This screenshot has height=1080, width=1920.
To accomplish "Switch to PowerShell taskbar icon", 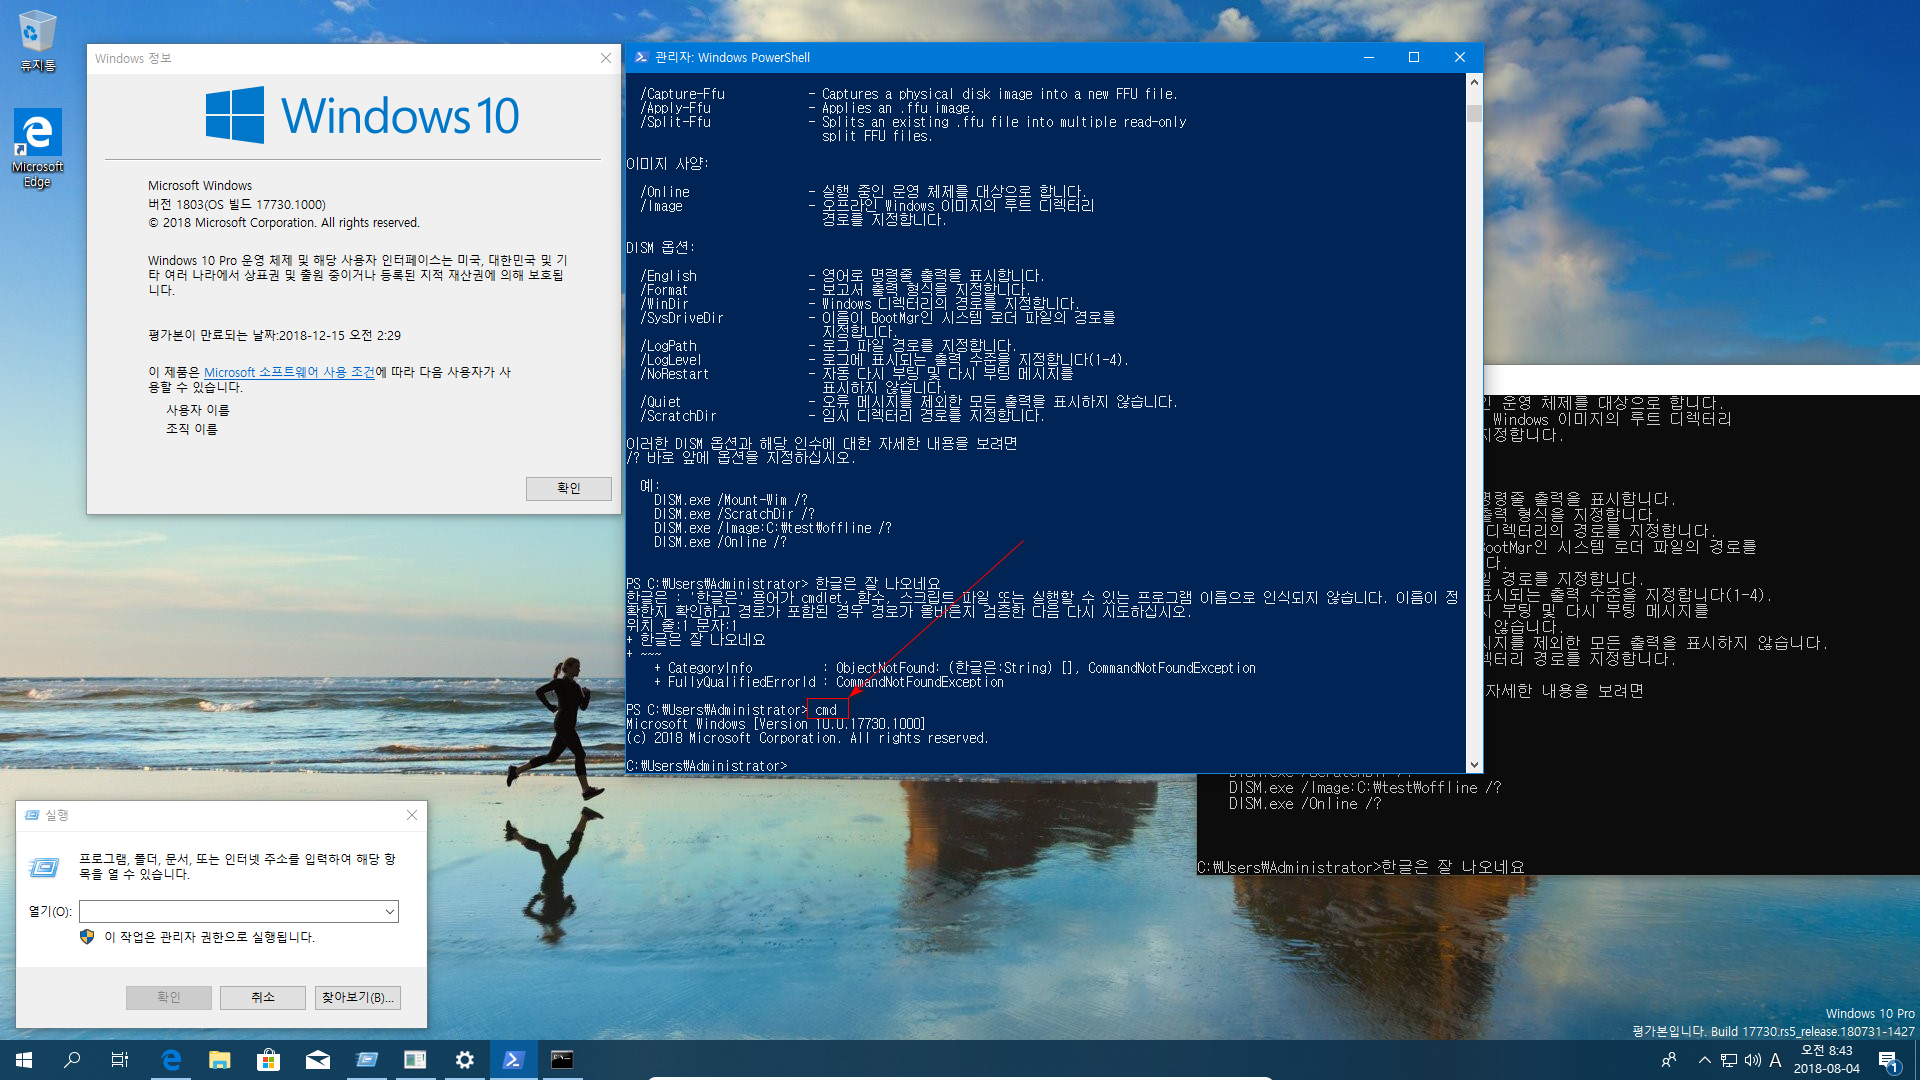I will click(514, 1060).
